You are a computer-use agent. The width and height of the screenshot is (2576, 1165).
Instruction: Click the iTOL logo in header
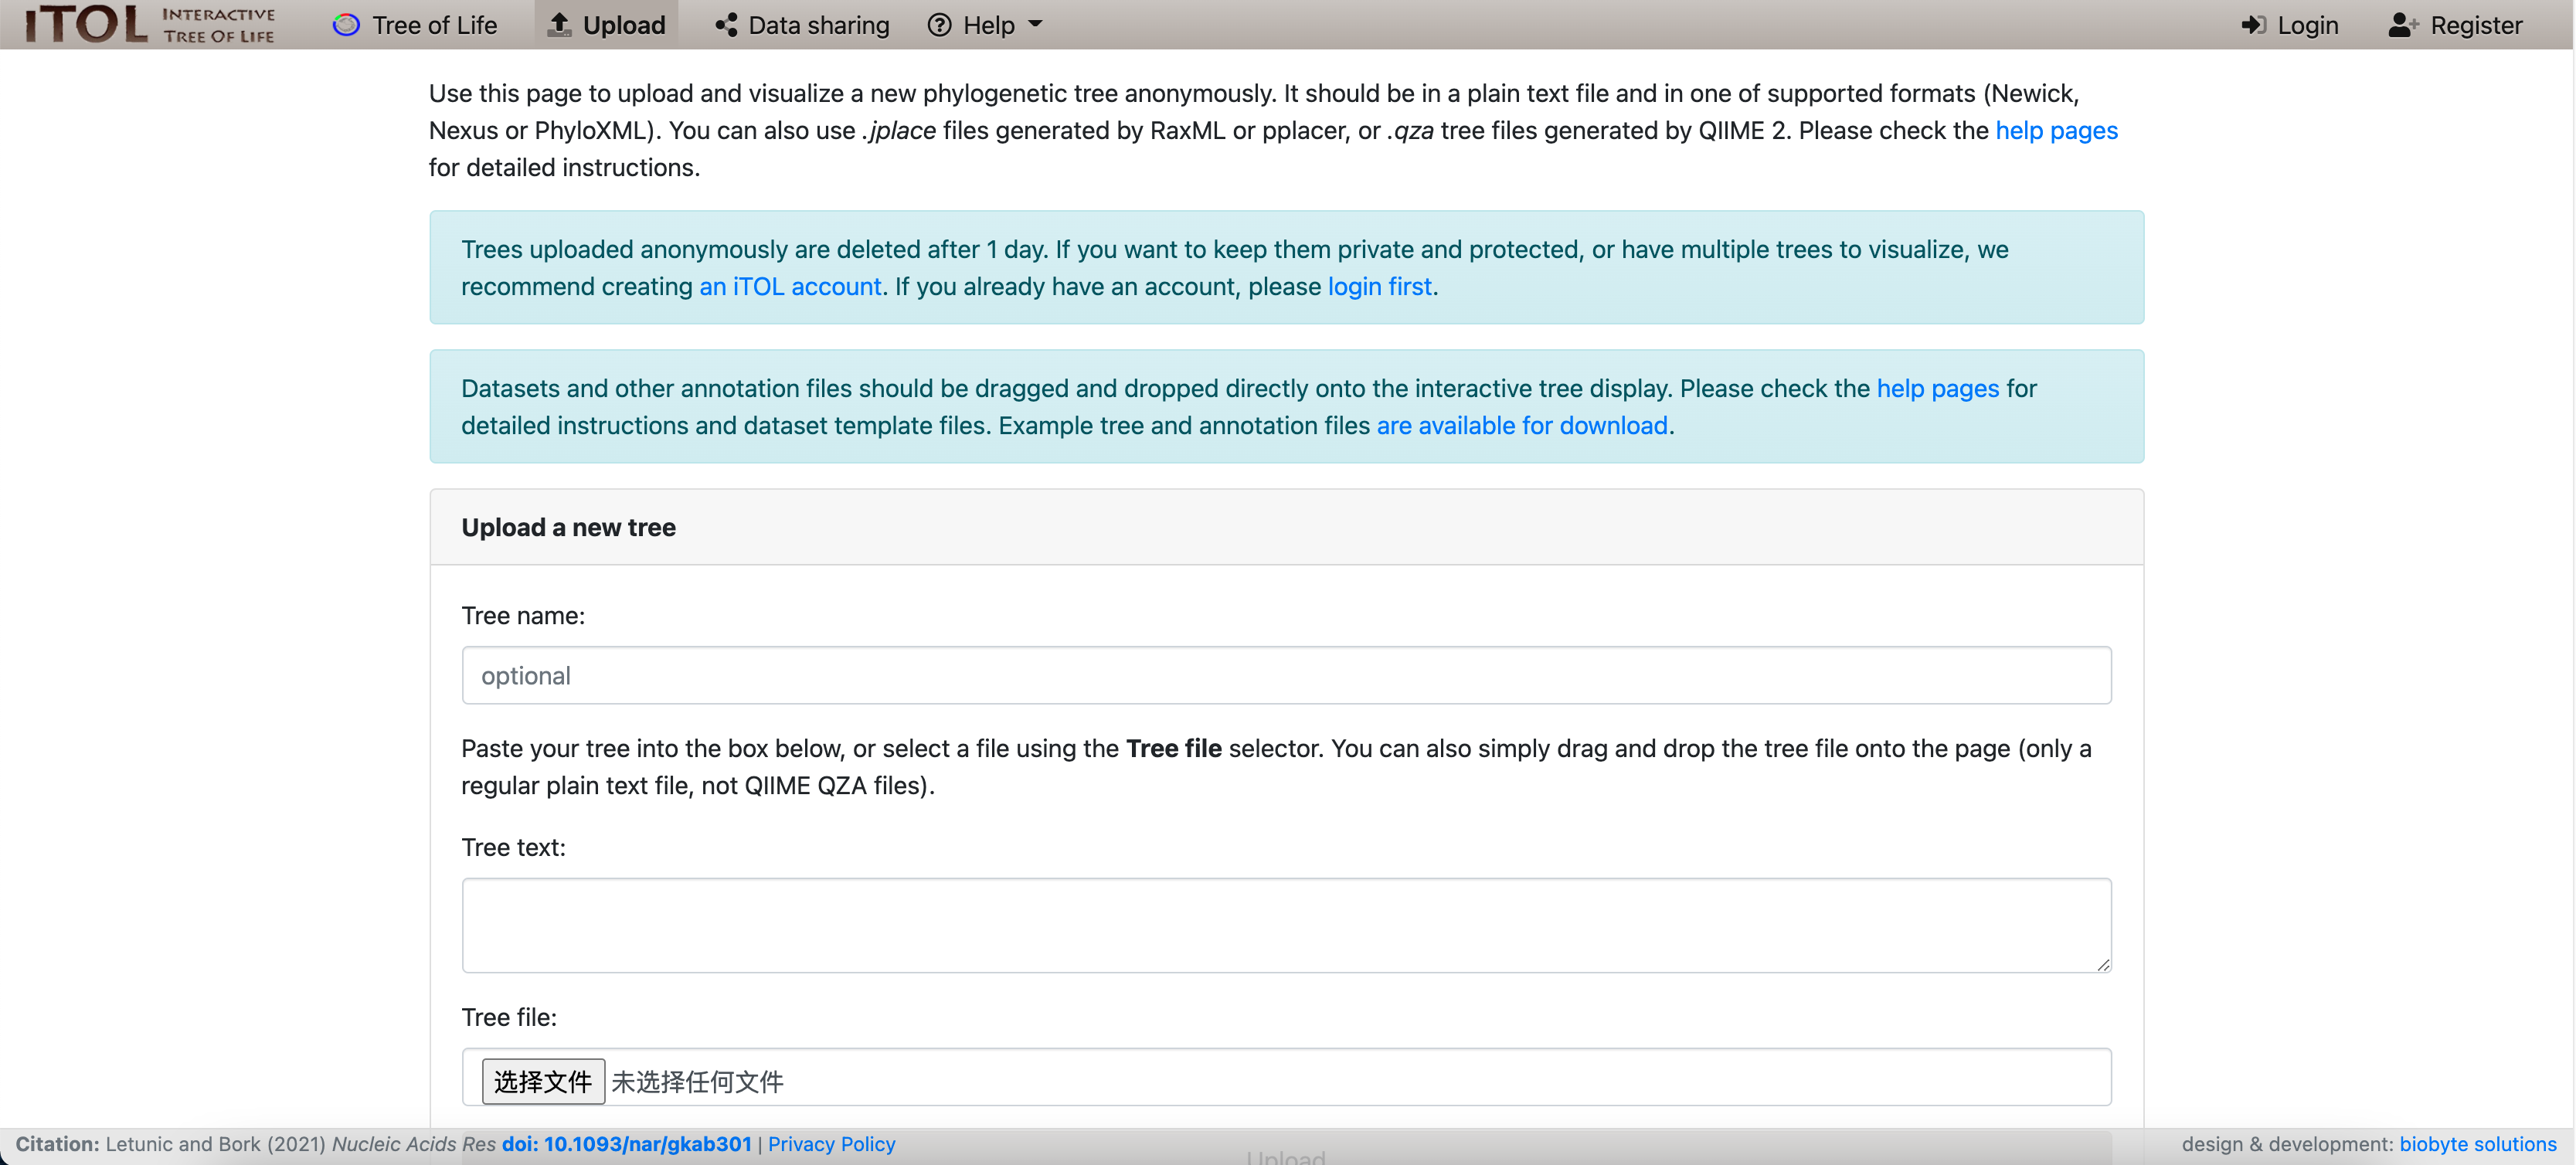pyautogui.click(x=150, y=24)
